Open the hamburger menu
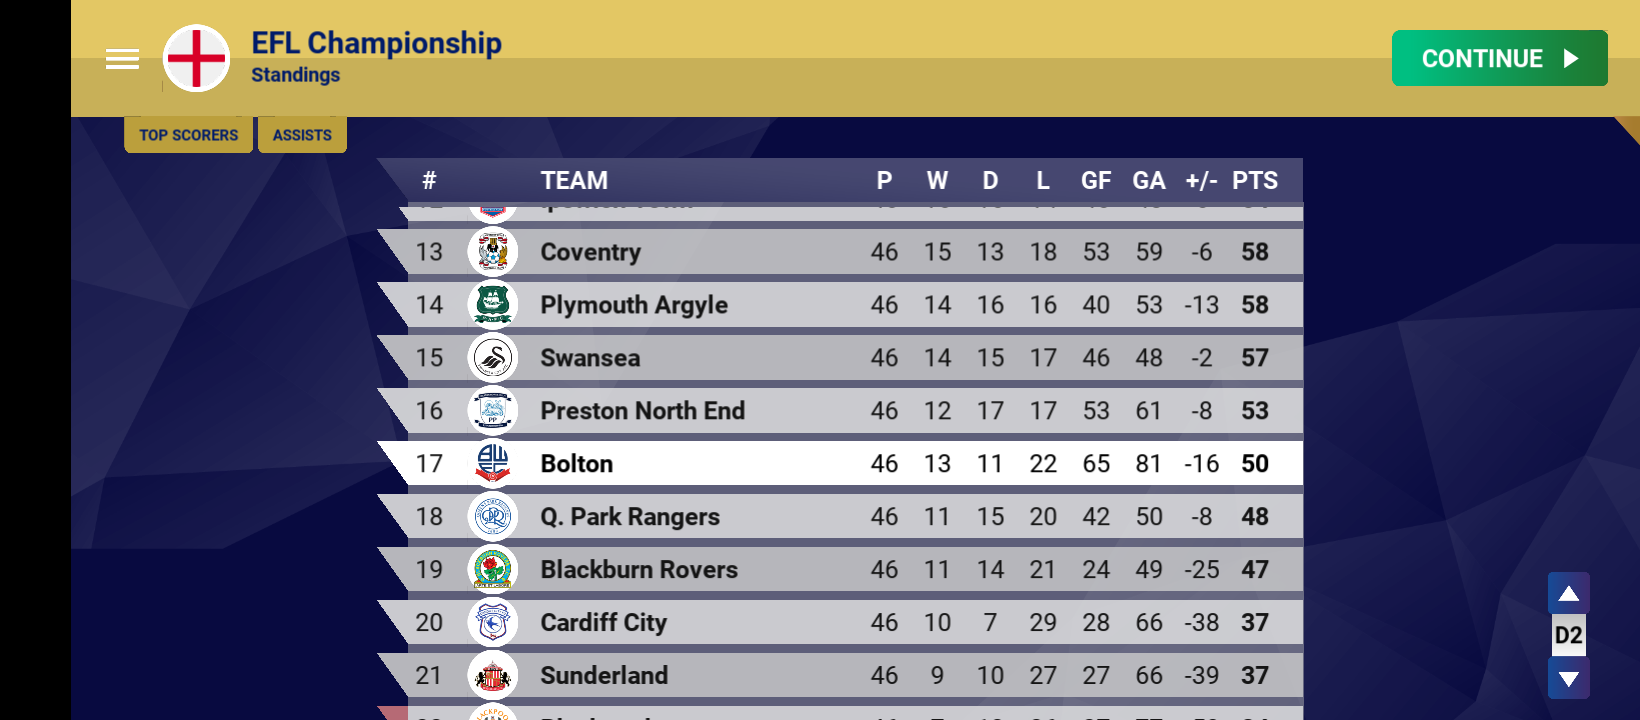The image size is (1640, 720). click(x=122, y=59)
